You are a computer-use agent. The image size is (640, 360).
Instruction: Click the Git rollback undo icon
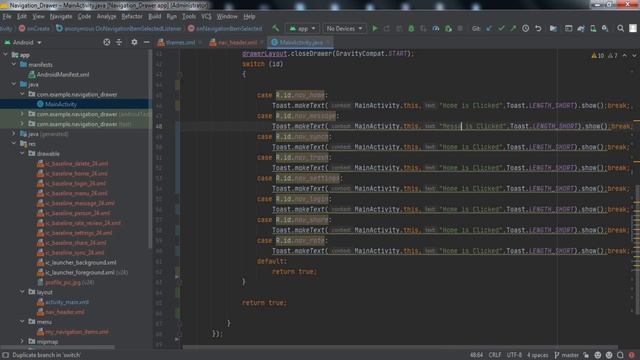(538, 29)
